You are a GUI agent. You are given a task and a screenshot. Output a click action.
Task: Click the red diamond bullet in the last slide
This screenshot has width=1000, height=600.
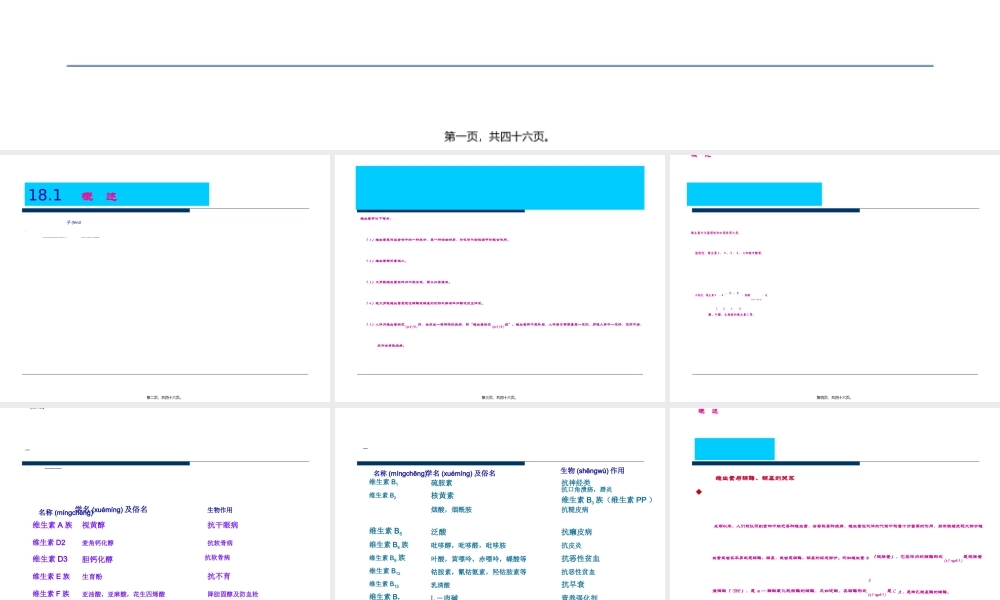[x=698, y=492]
